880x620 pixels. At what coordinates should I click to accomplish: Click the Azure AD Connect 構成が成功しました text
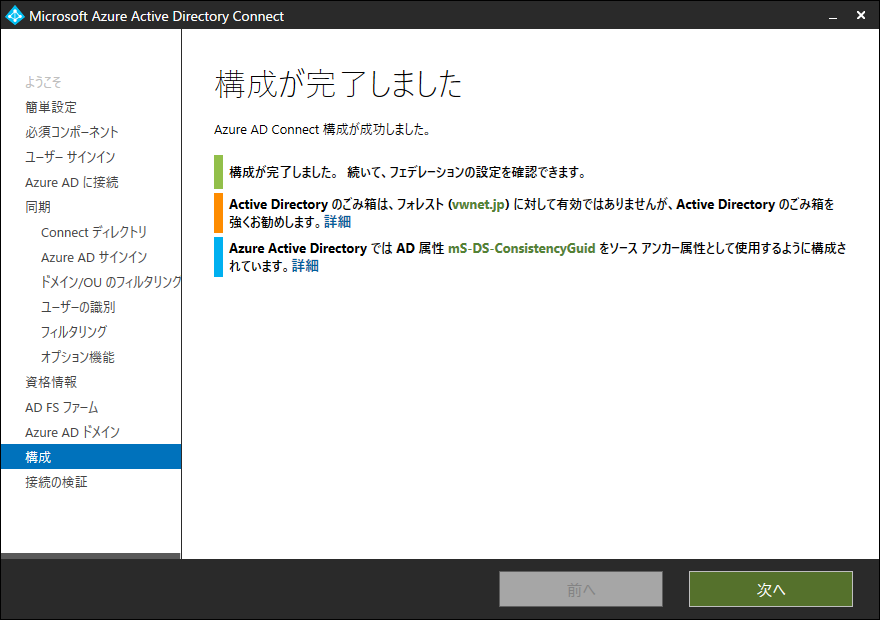322,130
